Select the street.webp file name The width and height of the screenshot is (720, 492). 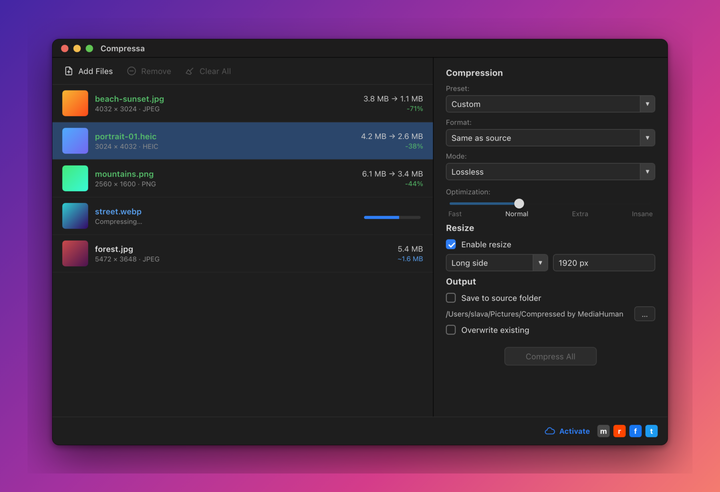point(118,212)
